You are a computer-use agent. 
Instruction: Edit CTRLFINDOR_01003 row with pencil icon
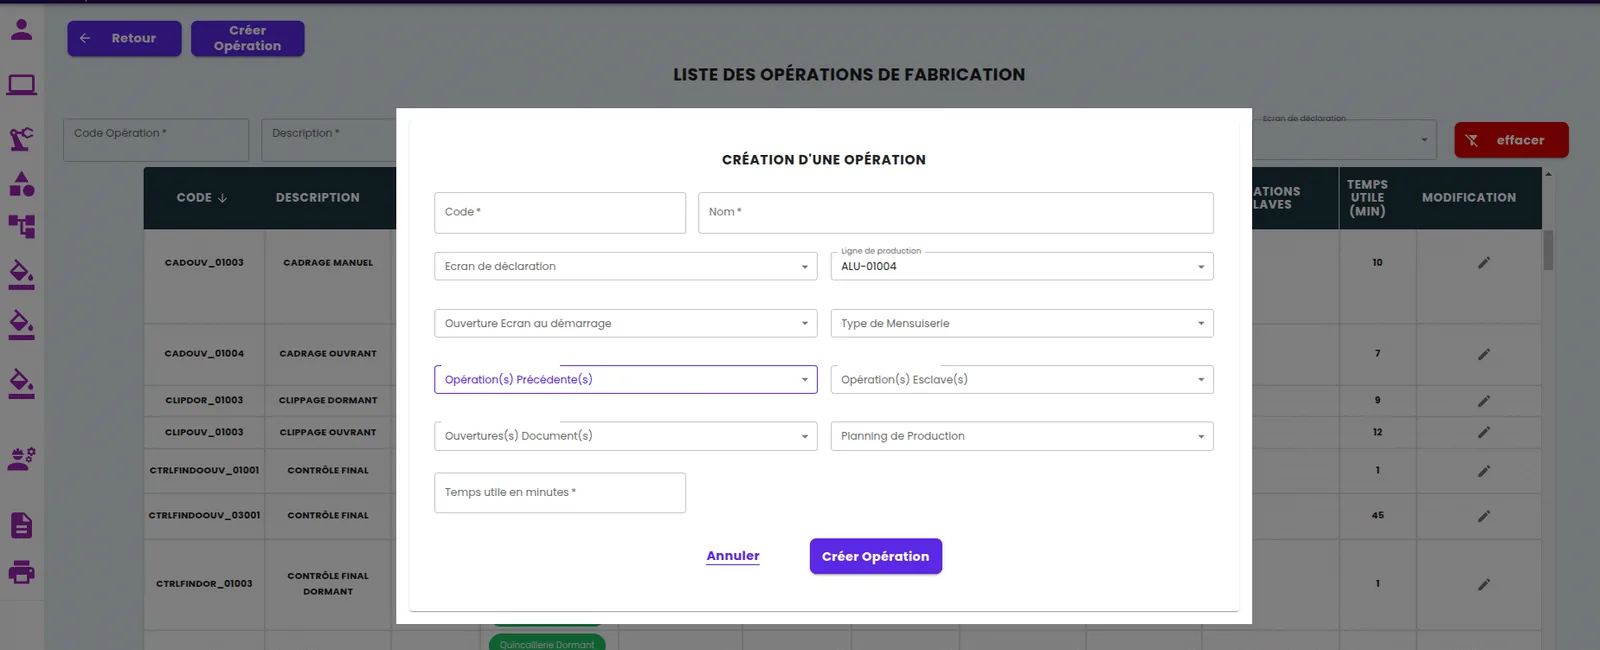tap(1484, 584)
